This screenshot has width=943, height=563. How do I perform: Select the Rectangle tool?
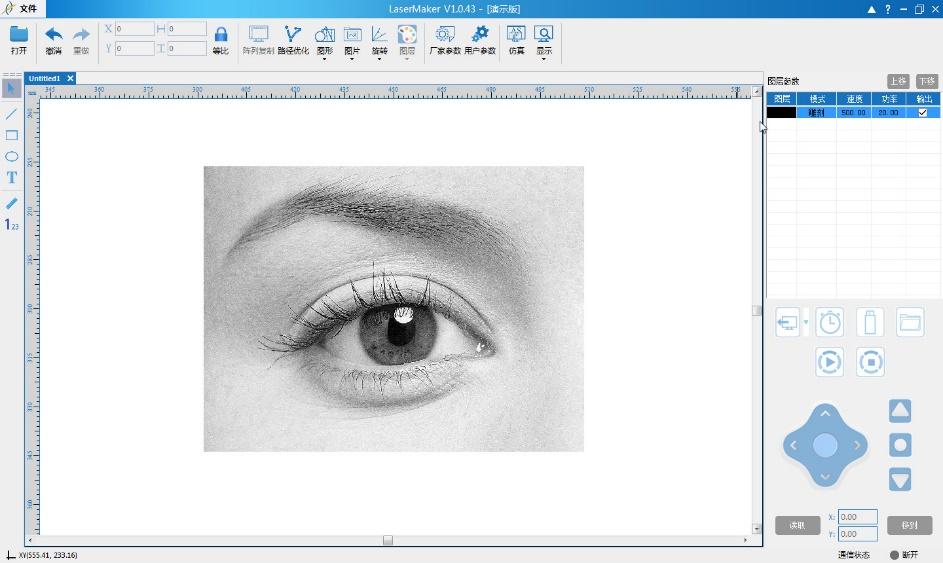point(12,135)
